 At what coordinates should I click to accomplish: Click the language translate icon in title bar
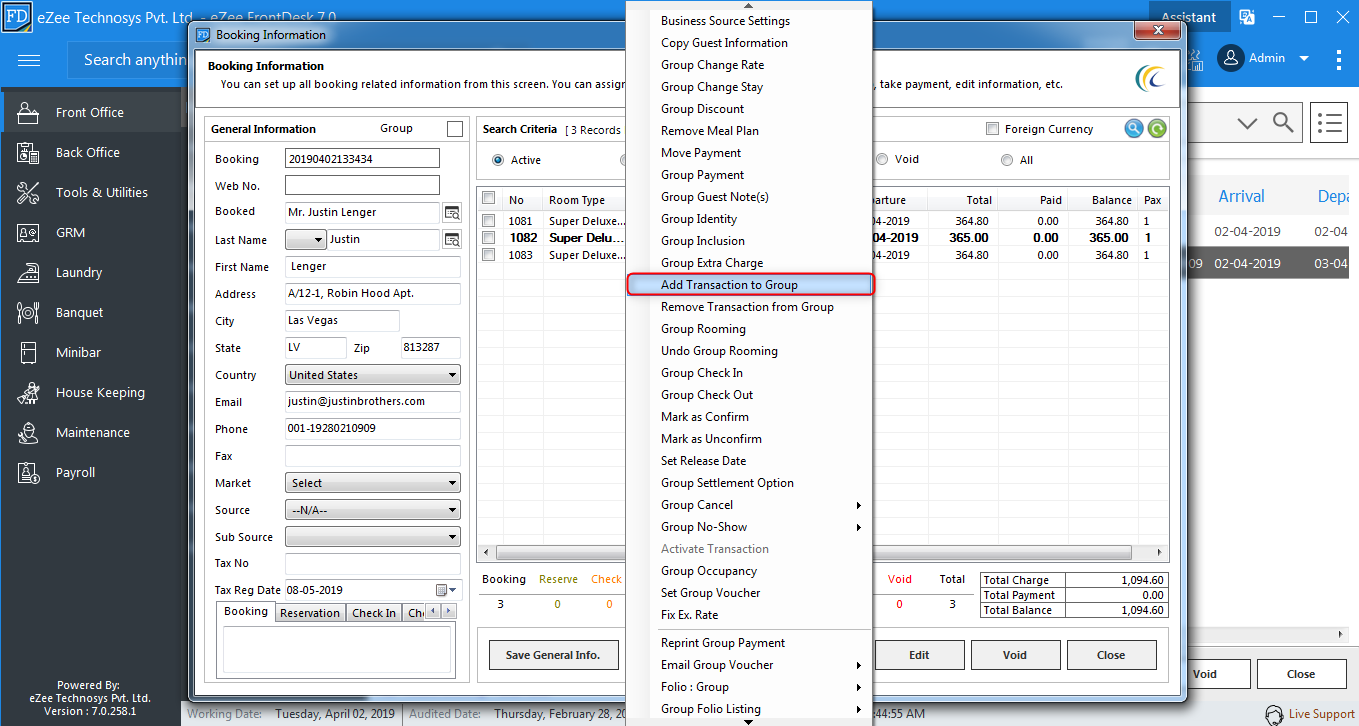[x=1247, y=16]
